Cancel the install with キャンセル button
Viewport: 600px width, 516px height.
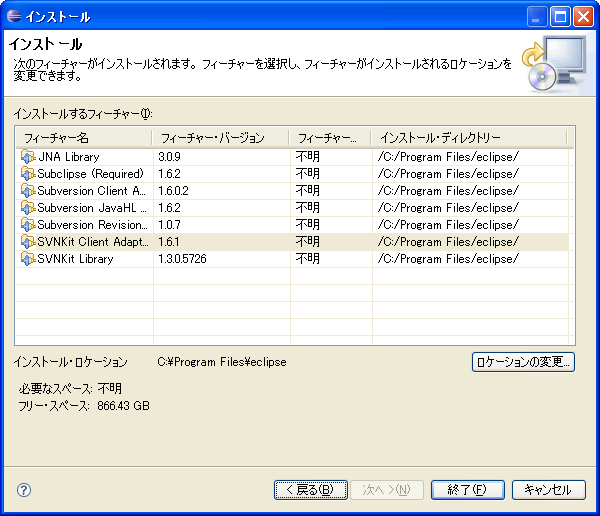(x=549, y=490)
